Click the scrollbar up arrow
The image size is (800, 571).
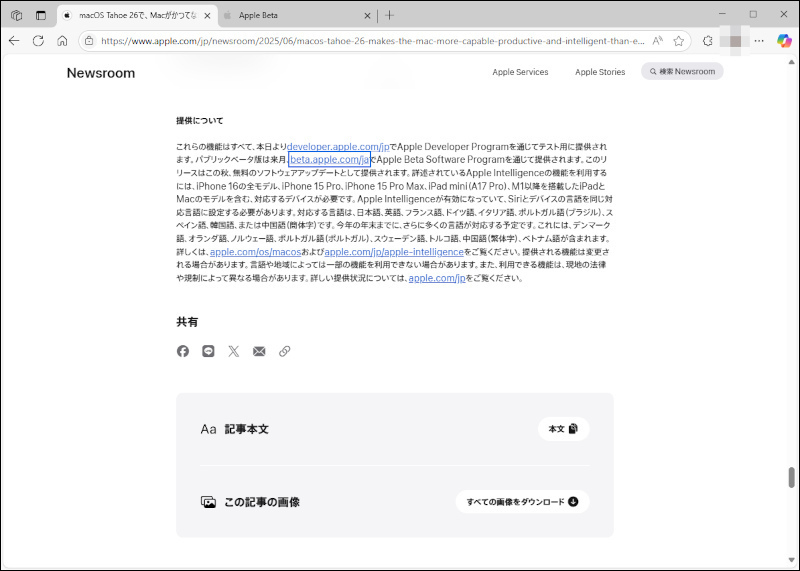[791, 62]
